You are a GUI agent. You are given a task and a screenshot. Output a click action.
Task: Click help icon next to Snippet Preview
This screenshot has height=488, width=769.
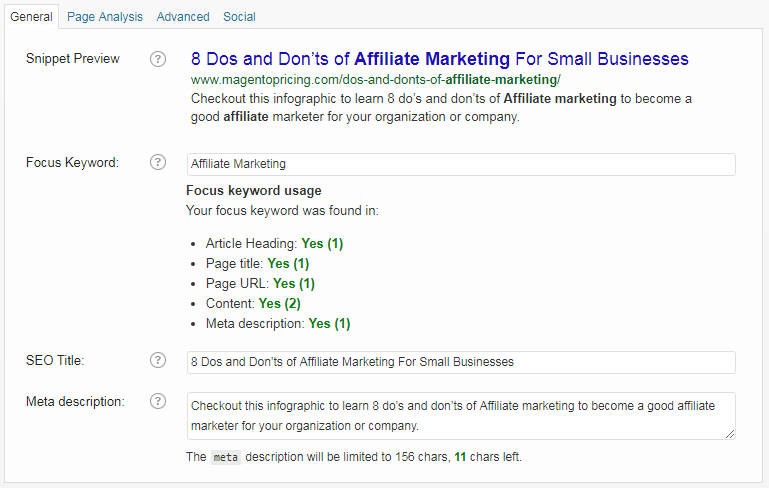point(157,59)
